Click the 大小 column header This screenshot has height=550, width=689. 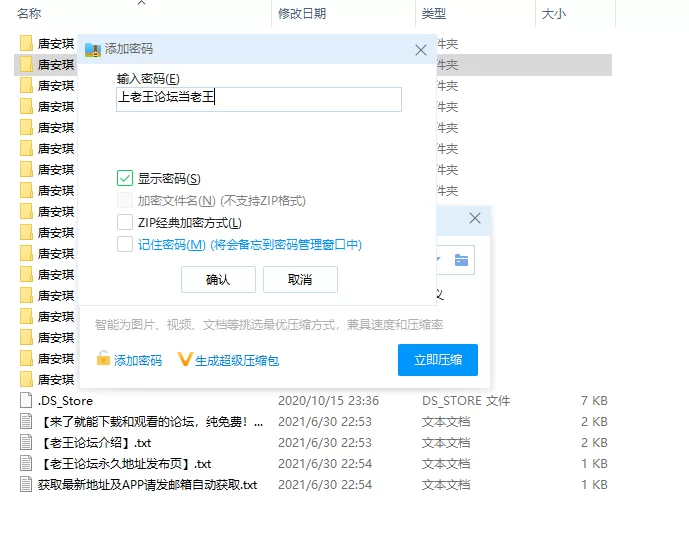pos(553,13)
